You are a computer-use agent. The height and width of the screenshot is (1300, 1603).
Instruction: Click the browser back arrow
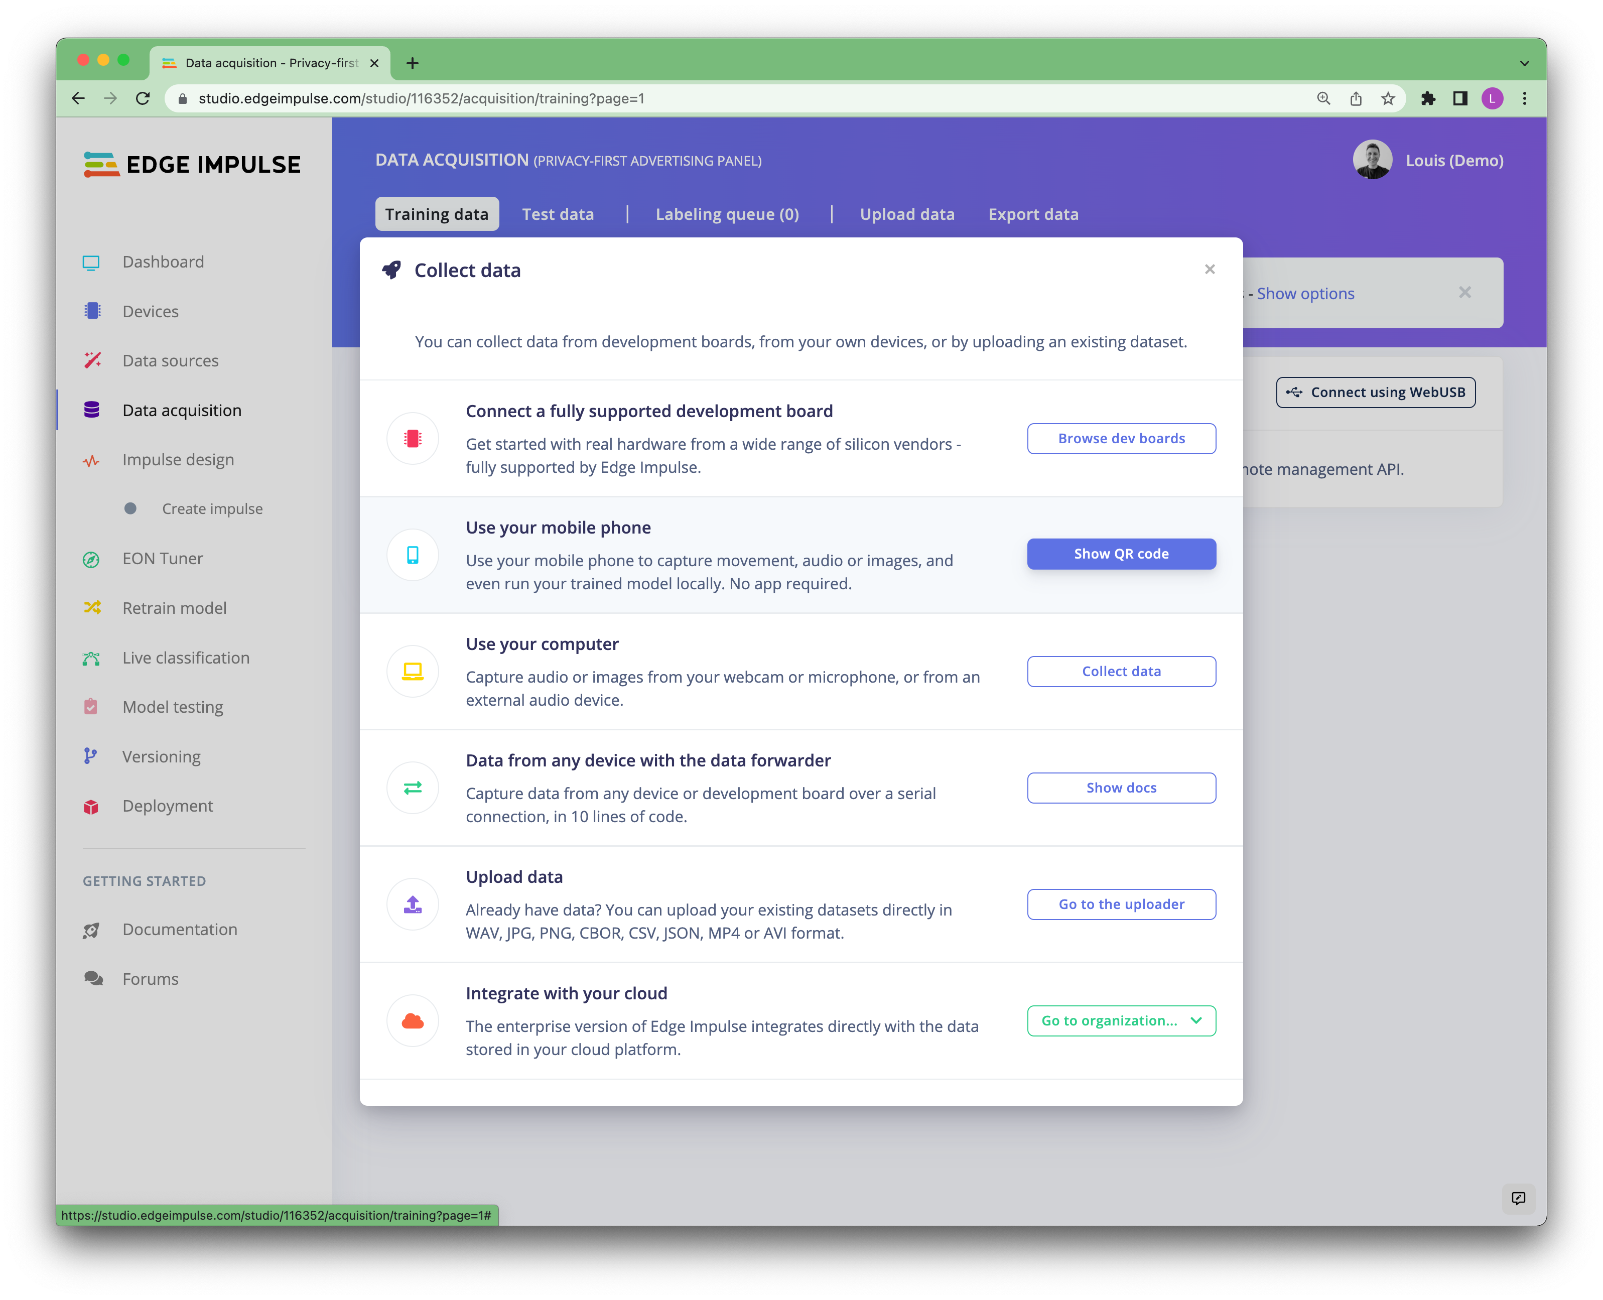point(78,98)
